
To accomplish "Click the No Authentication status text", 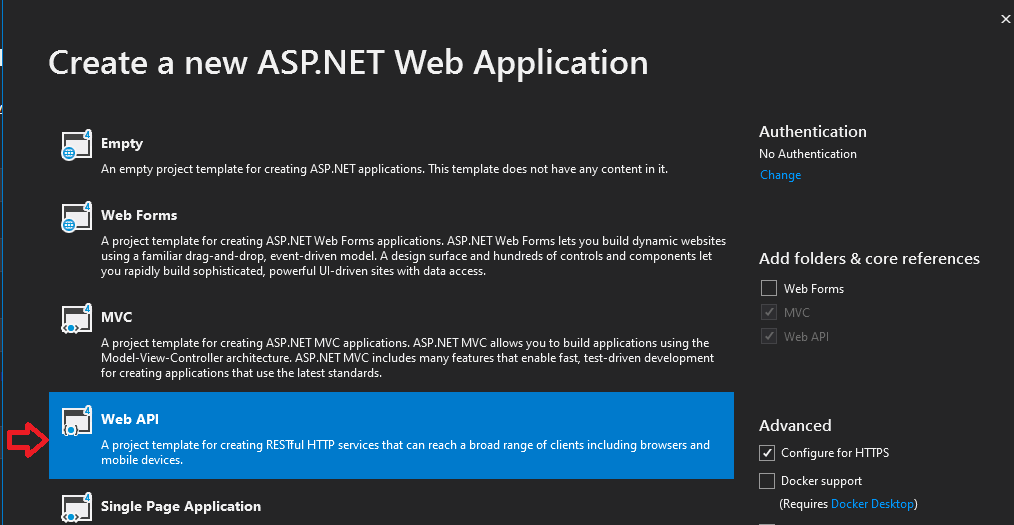I will point(808,154).
